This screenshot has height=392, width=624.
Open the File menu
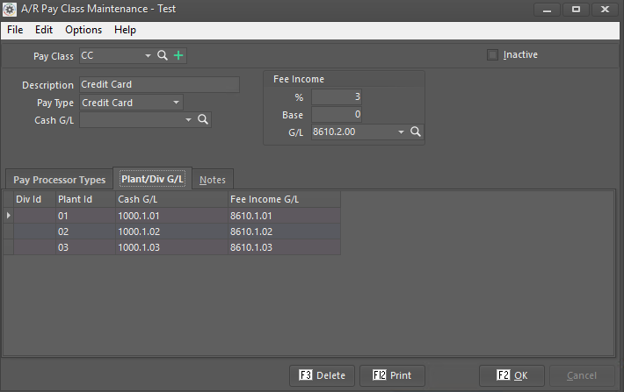(15, 30)
